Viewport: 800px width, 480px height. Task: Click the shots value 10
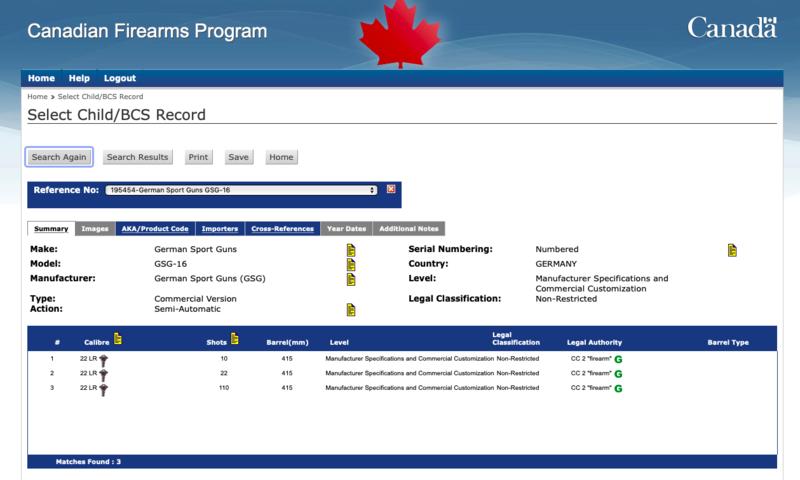[224, 359]
